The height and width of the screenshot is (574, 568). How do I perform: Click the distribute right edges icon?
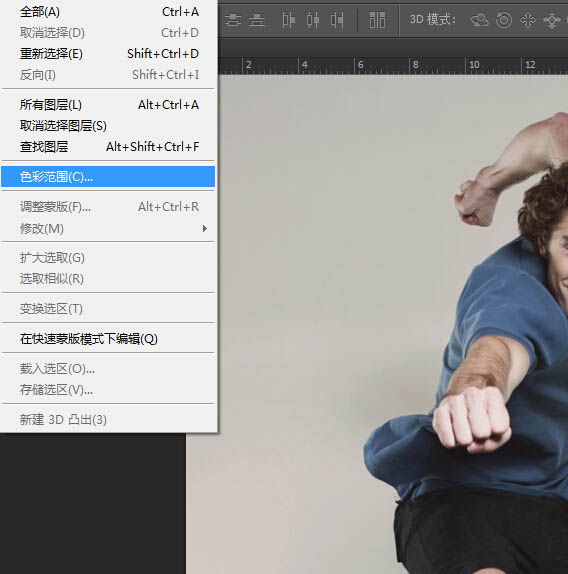(x=337, y=20)
